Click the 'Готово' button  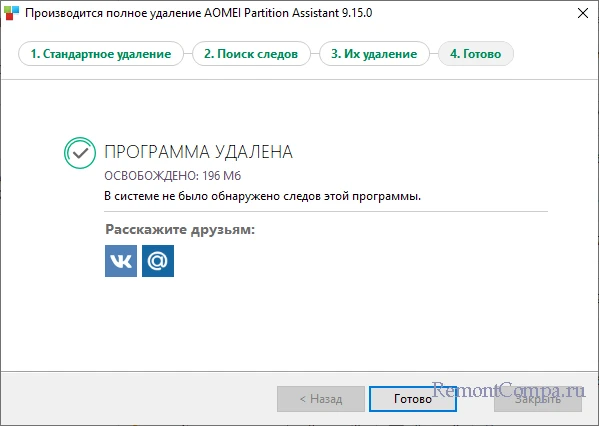pos(413,399)
